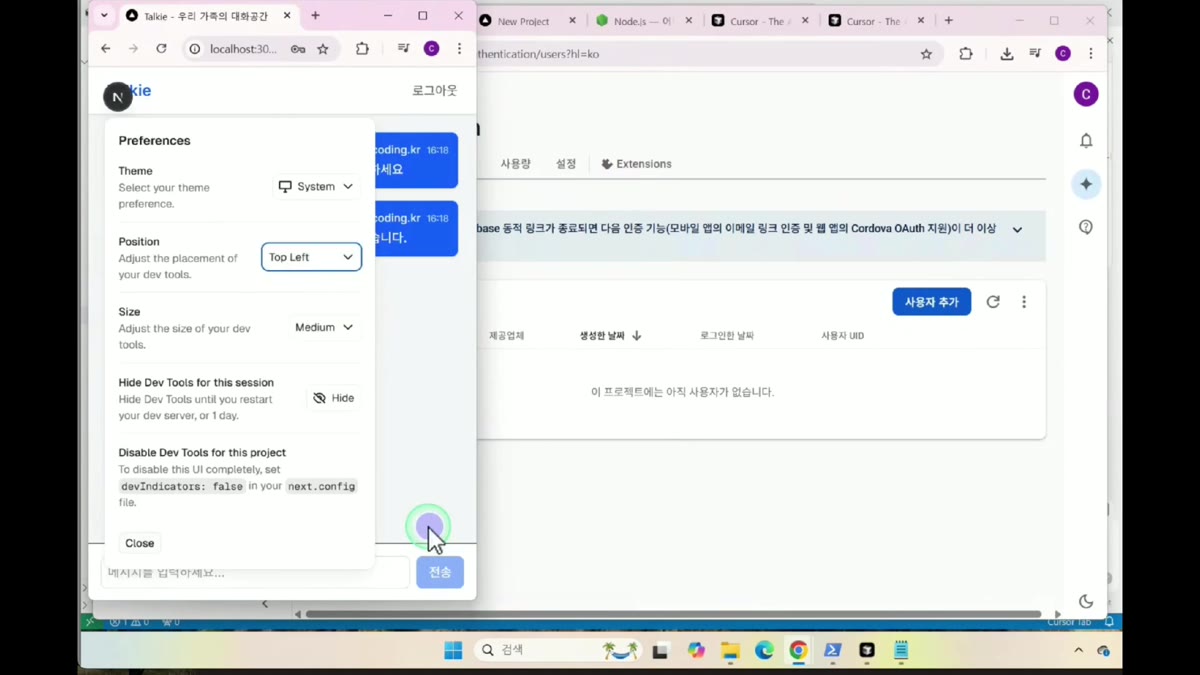Click Firebase address bar URL
1200x675 pixels.
[540, 54]
